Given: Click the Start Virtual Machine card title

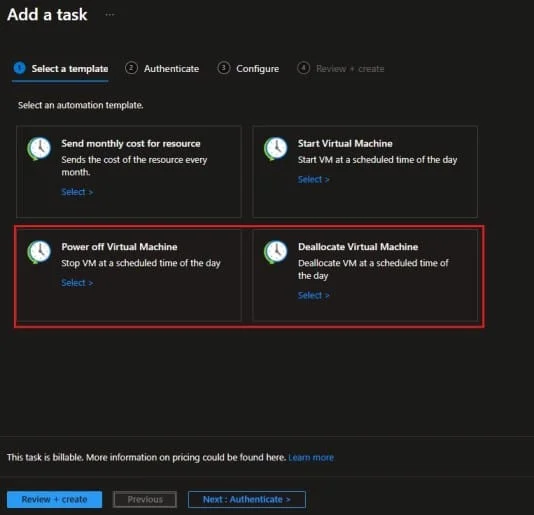Looking at the screenshot, I should click(345, 144).
